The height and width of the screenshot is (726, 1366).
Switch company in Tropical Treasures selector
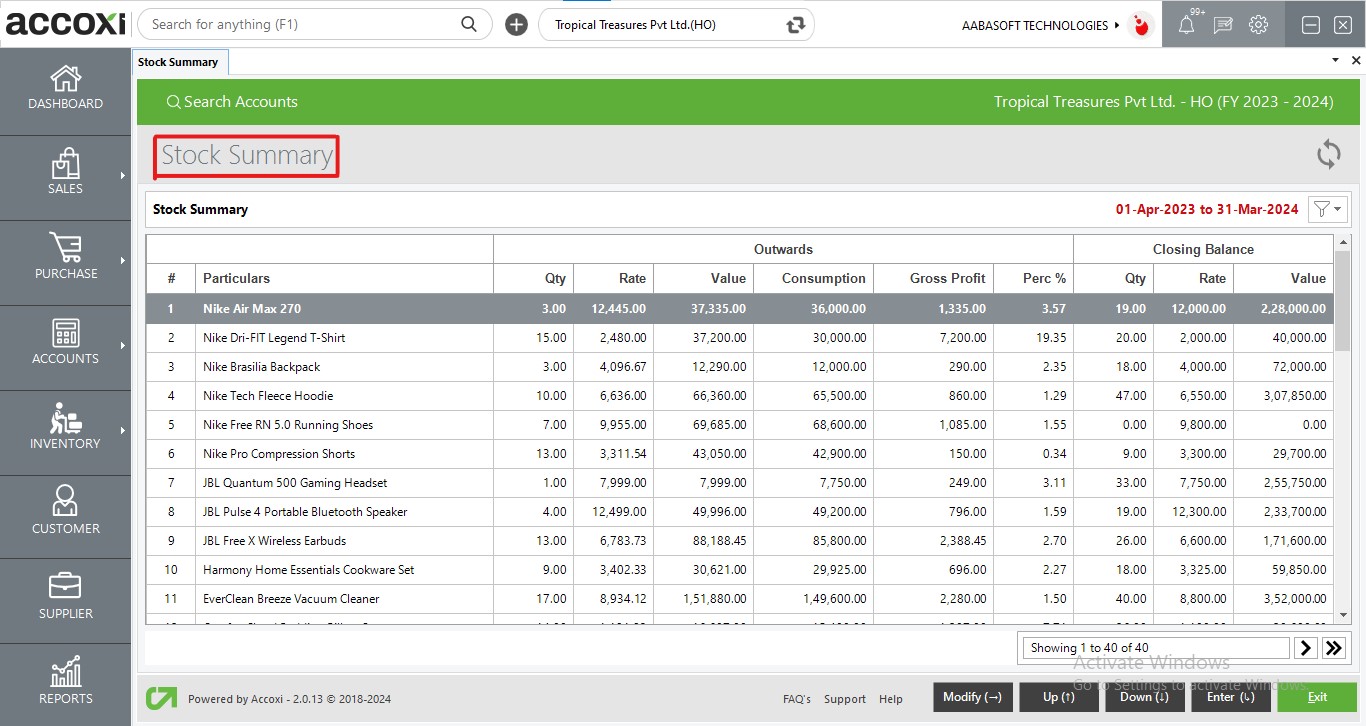click(796, 25)
